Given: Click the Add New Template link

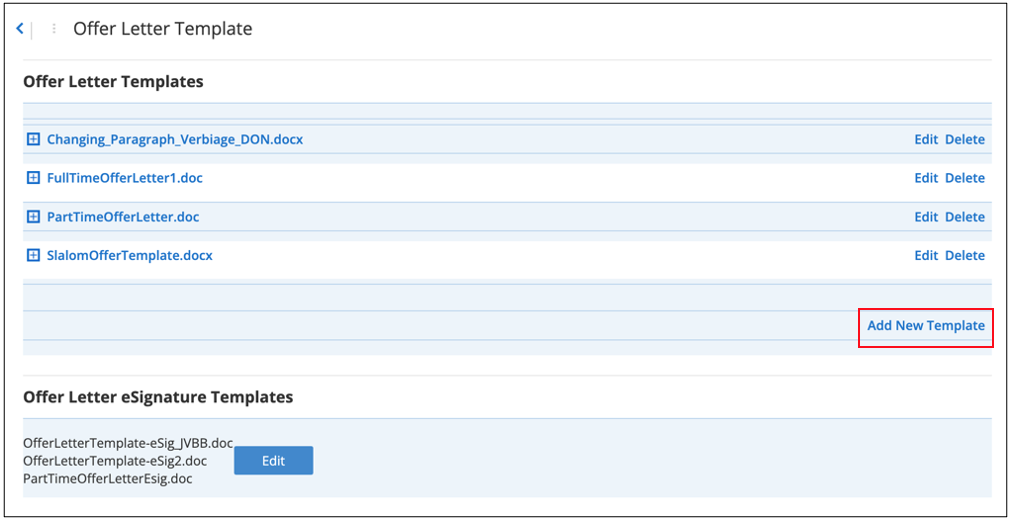Looking at the screenshot, I should [x=926, y=326].
